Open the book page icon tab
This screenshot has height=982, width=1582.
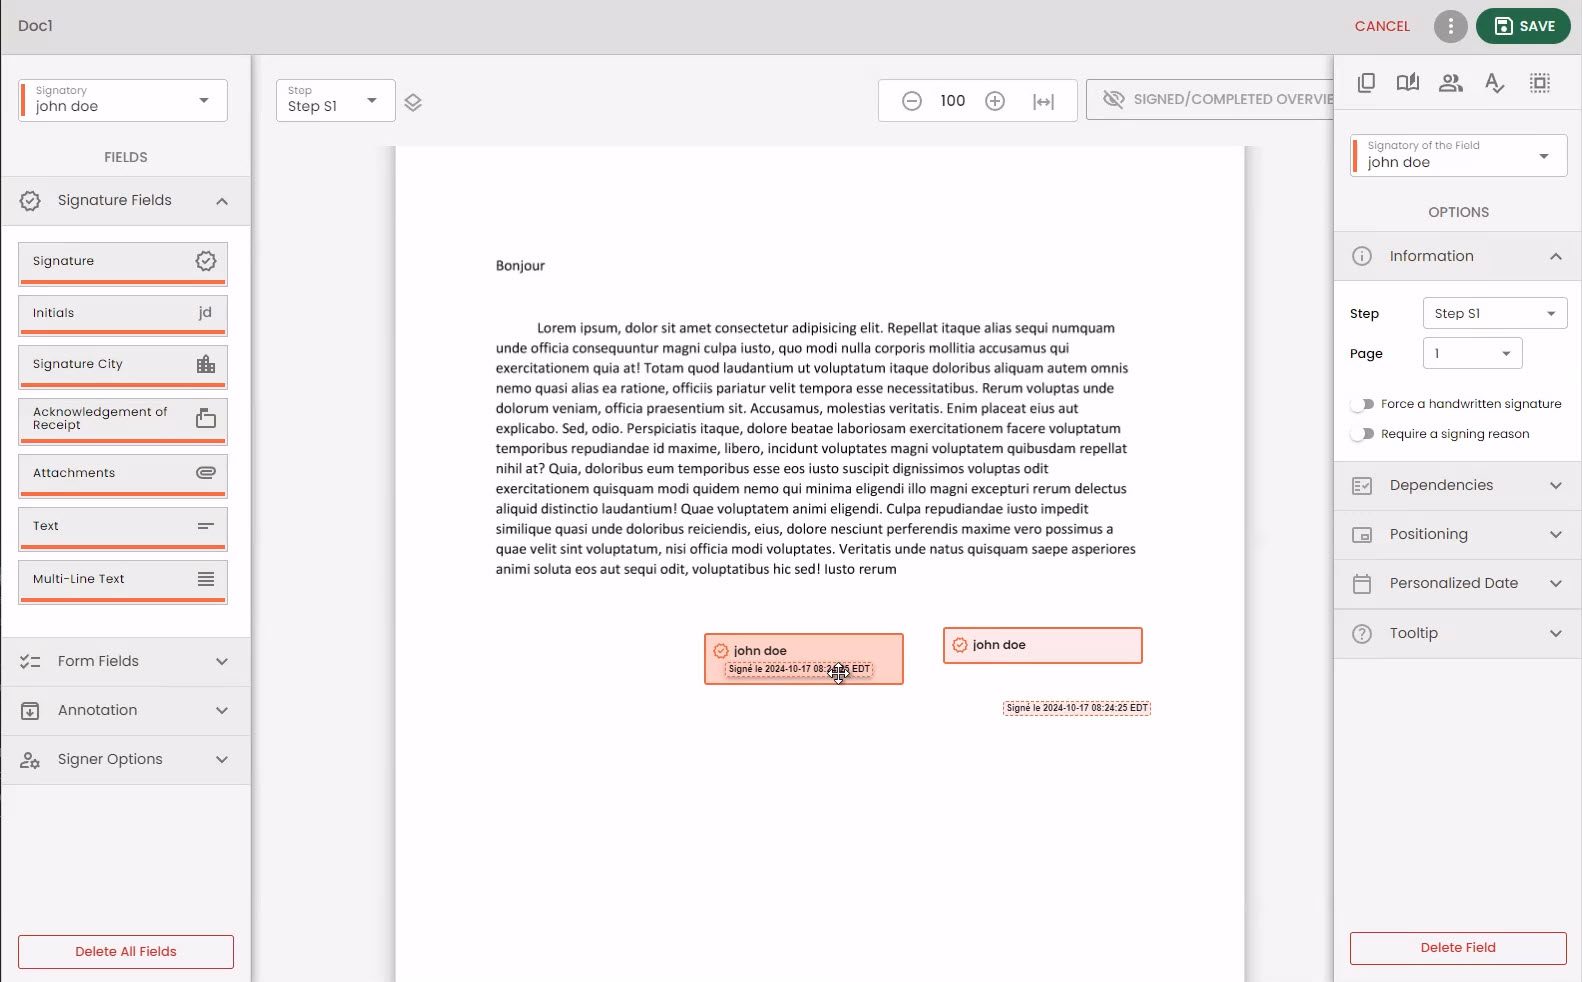point(1408,83)
